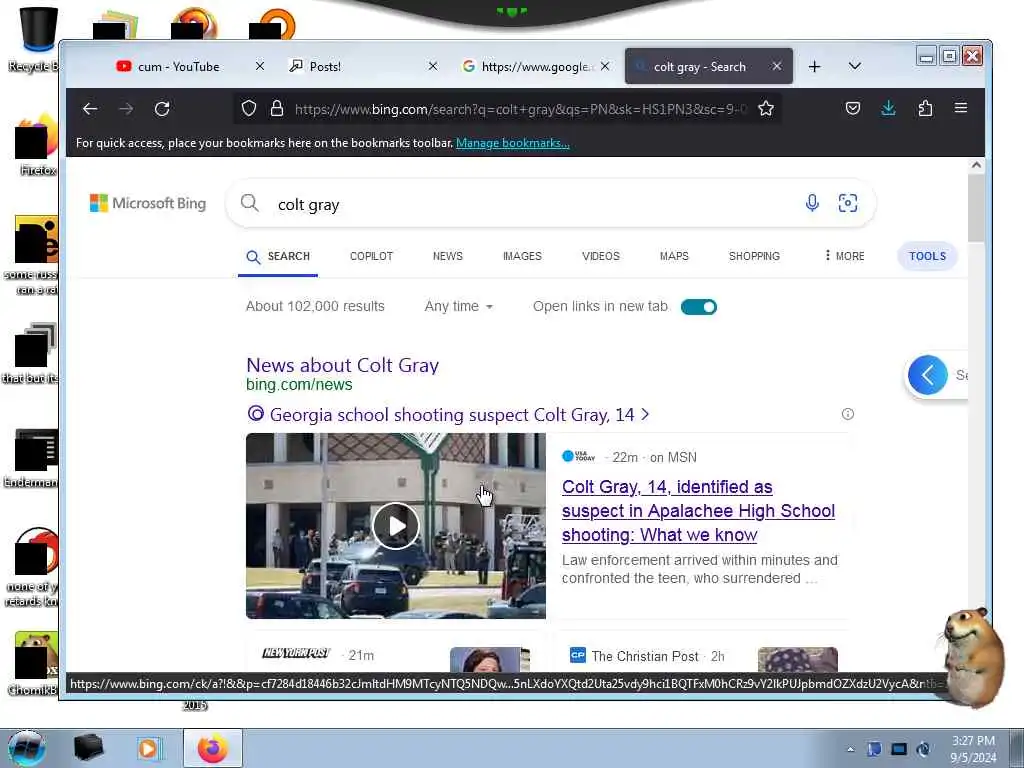Click the SEARCH tab label
This screenshot has width=1024, height=768.
click(x=289, y=256)
